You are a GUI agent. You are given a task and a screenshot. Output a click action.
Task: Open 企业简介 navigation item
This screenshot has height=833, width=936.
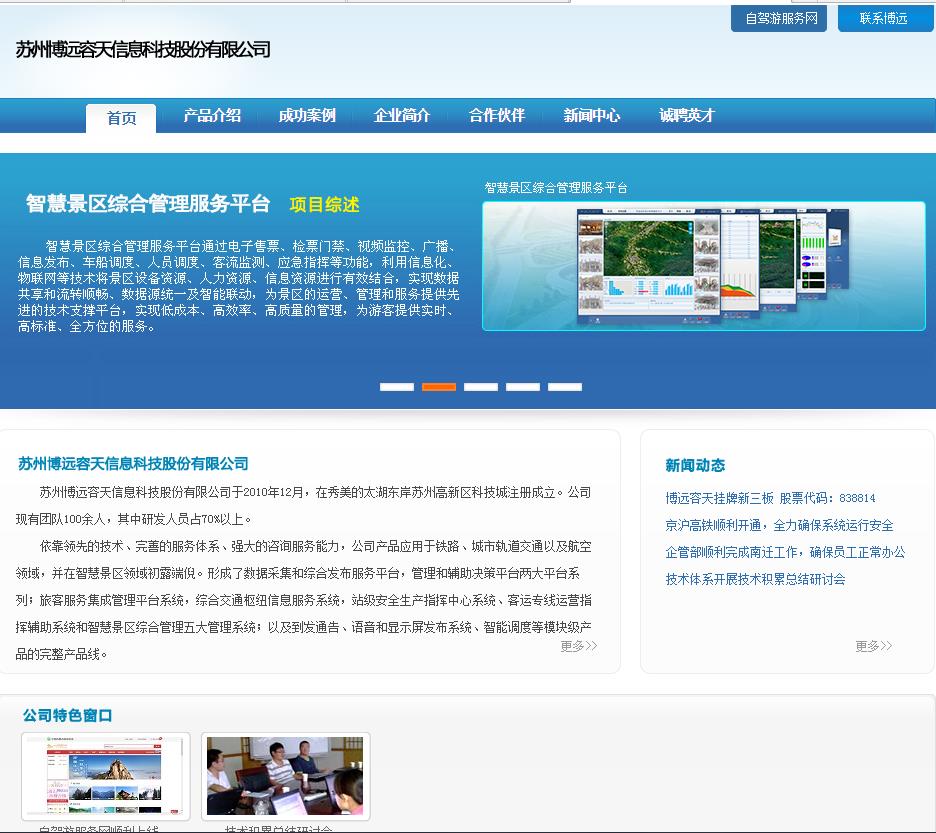(402, 115)
